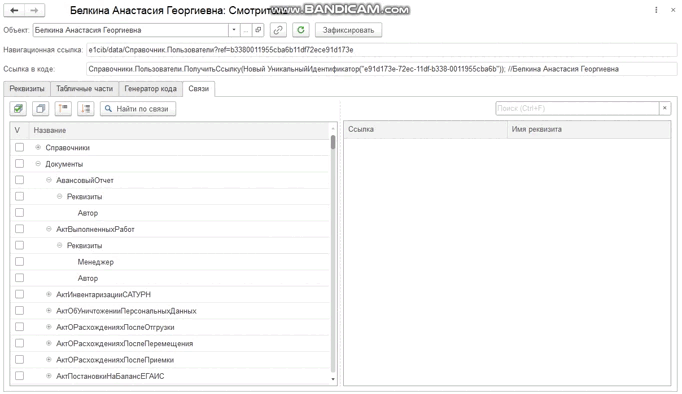Screen dimensions: 682x394
Task: Click the chain link icon button
Action: [278, 30]
